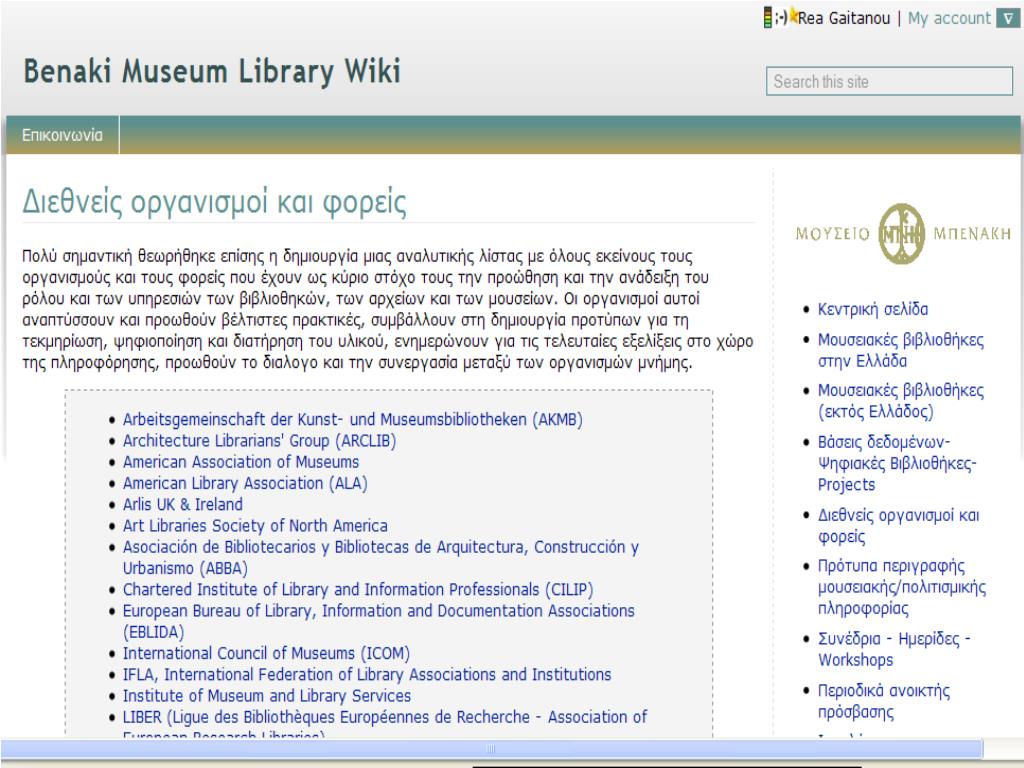Open Περιοδικά ανοικτής πρόσβασης link
The width and height of the screenshot is (1024, 768).
click(x=884, y=701)
